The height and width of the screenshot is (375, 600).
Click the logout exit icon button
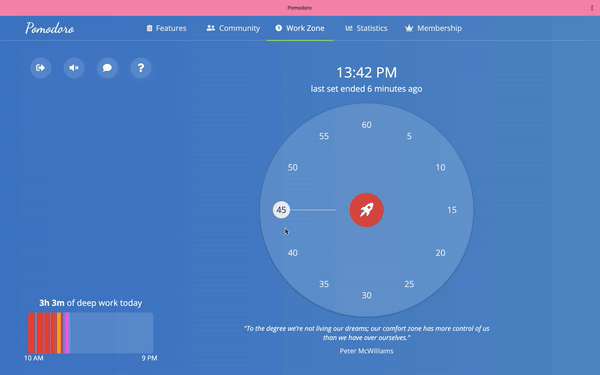pyautogui.click(x=41, y=68)
